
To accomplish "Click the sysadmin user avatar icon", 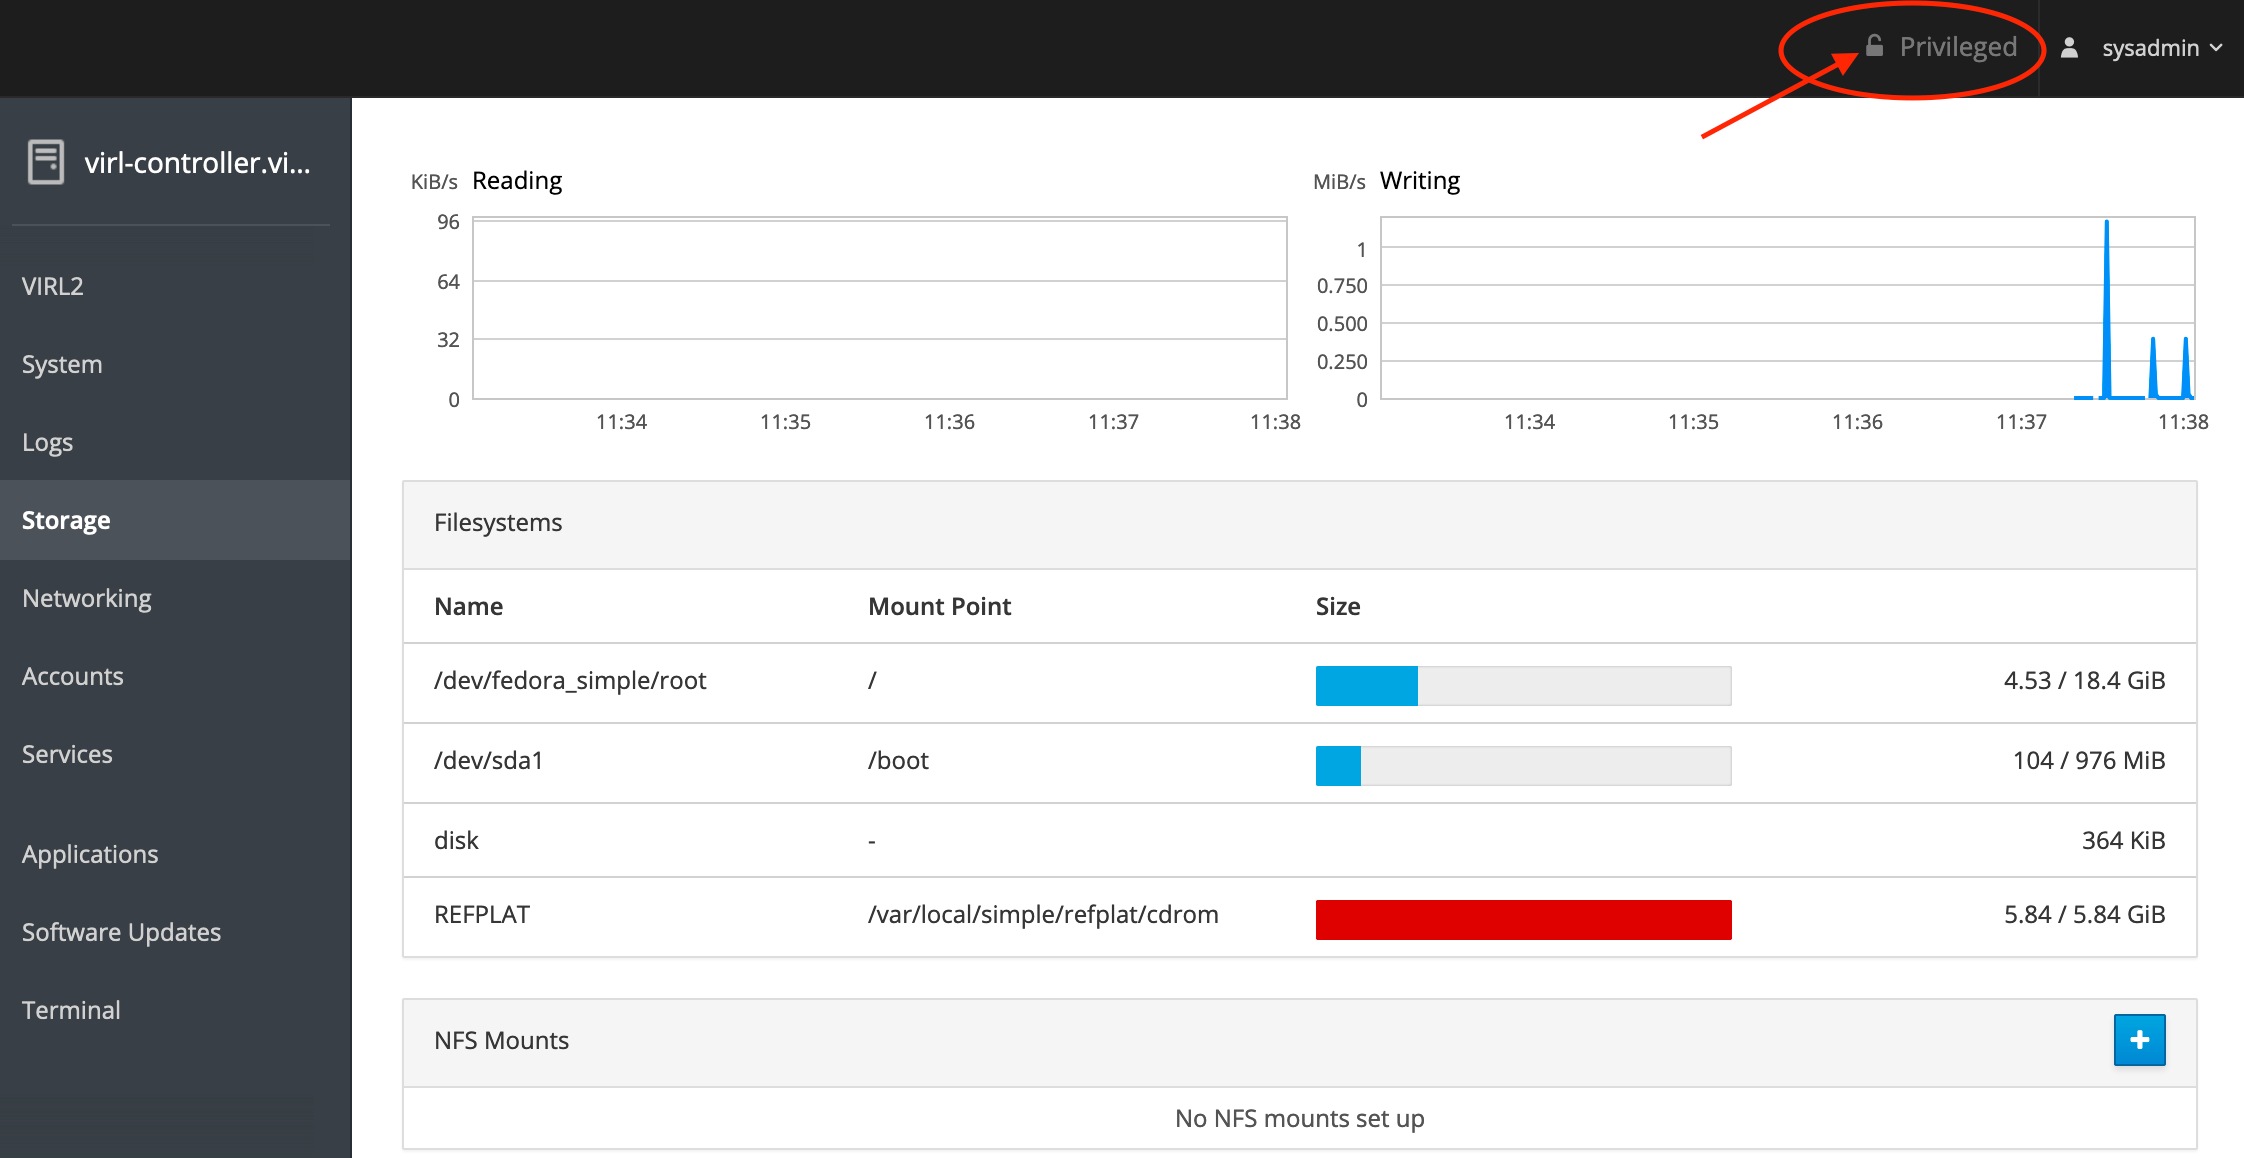I will click(2070, 48).
